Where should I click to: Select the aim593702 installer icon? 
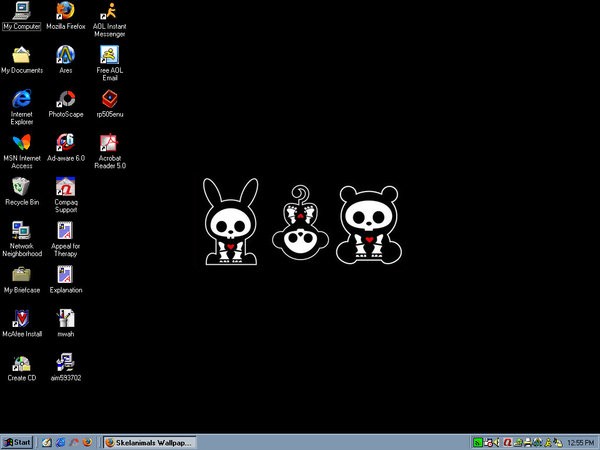[65, 367]
